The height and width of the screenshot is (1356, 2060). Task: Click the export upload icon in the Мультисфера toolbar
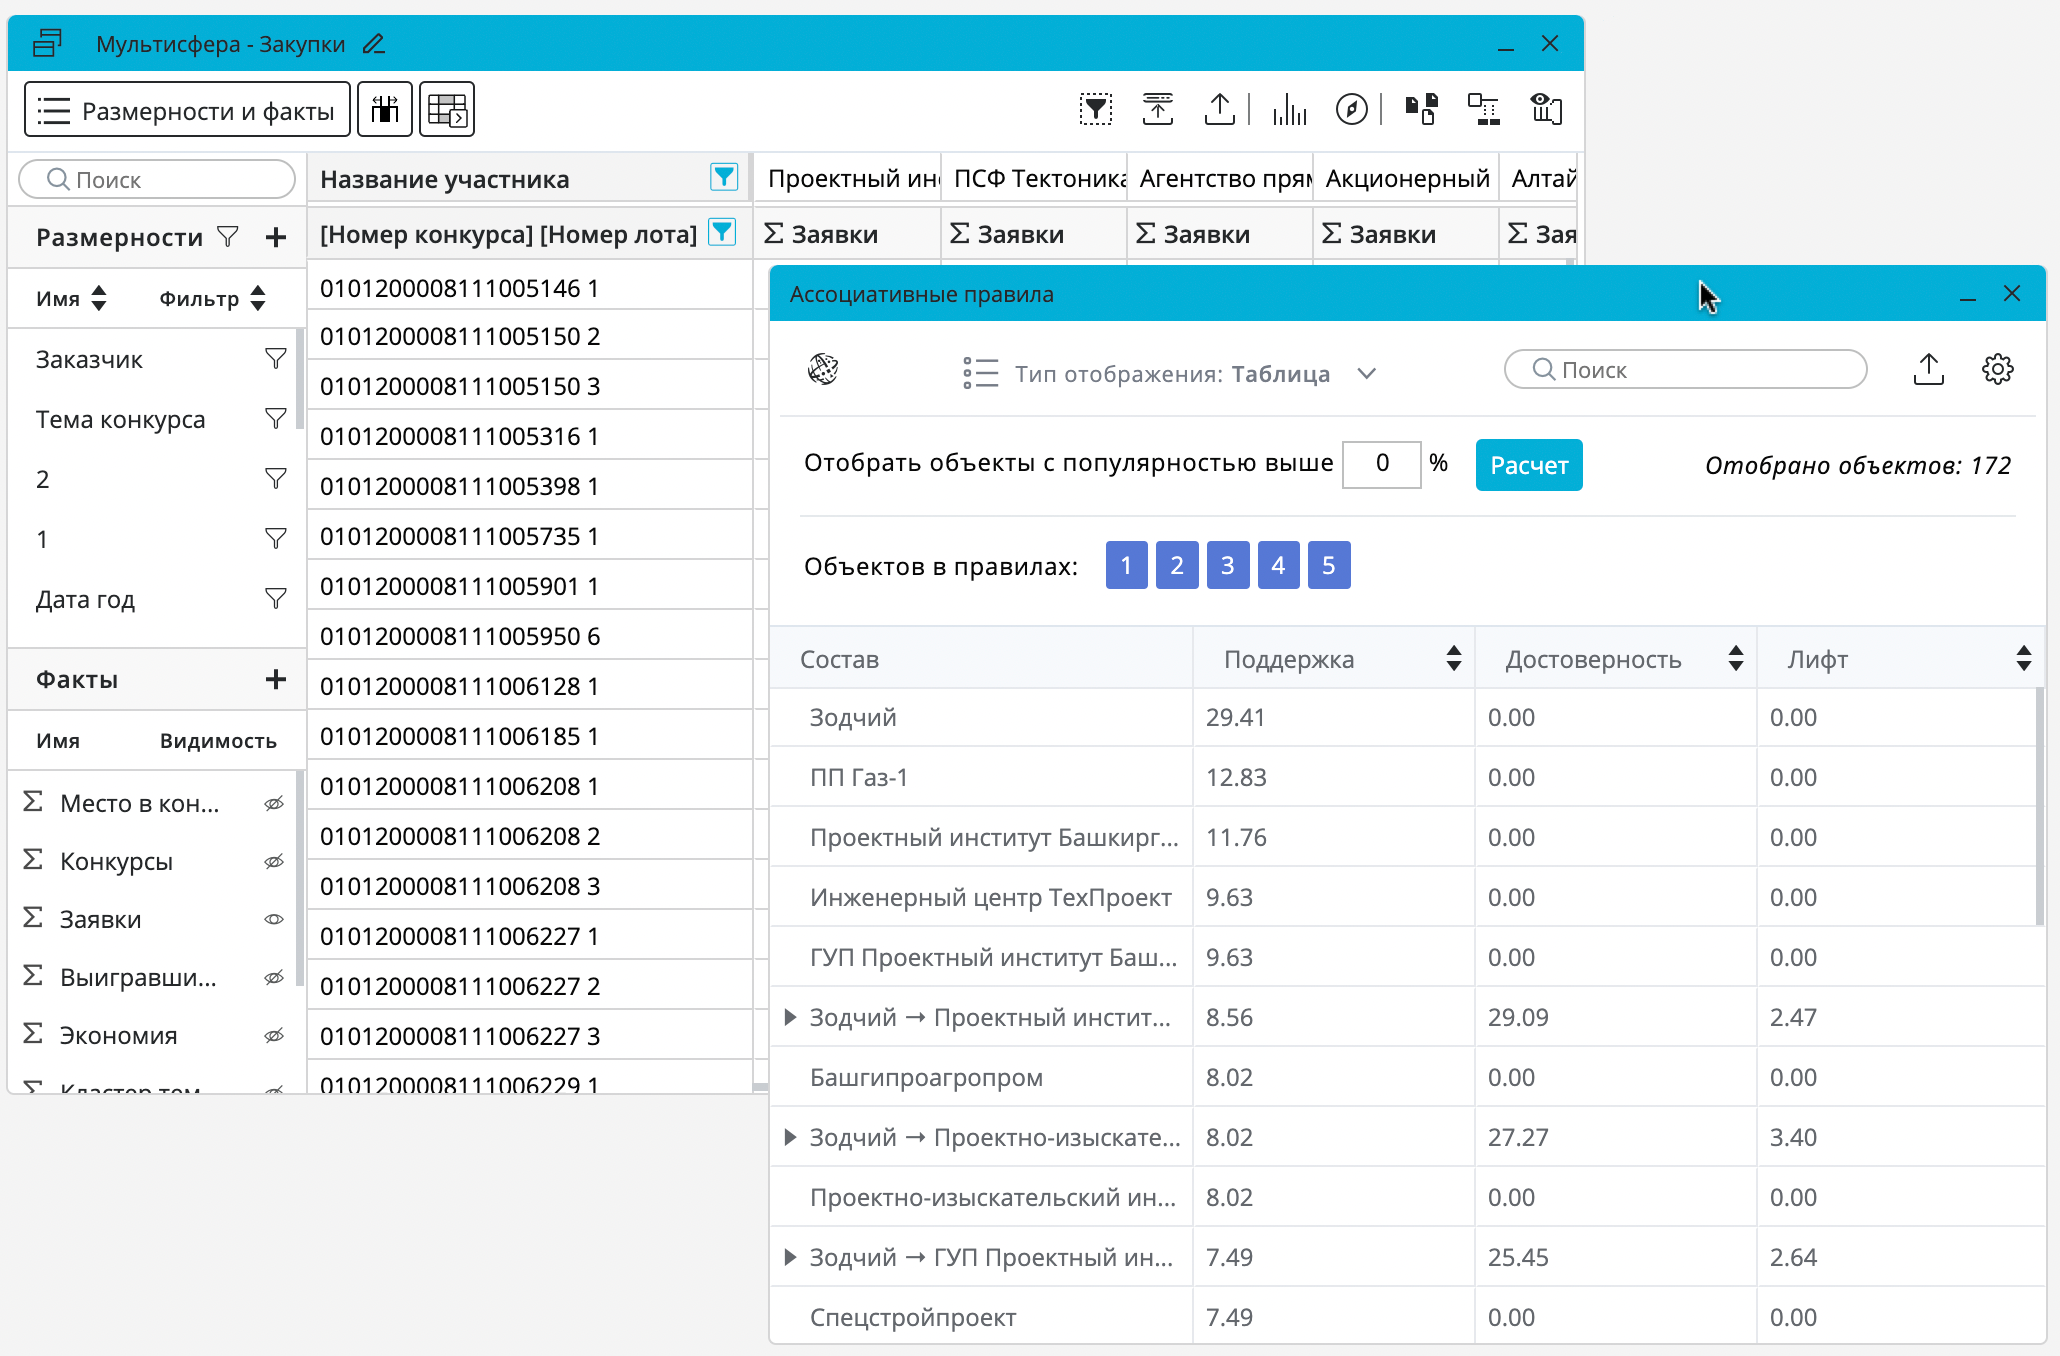1220,109
